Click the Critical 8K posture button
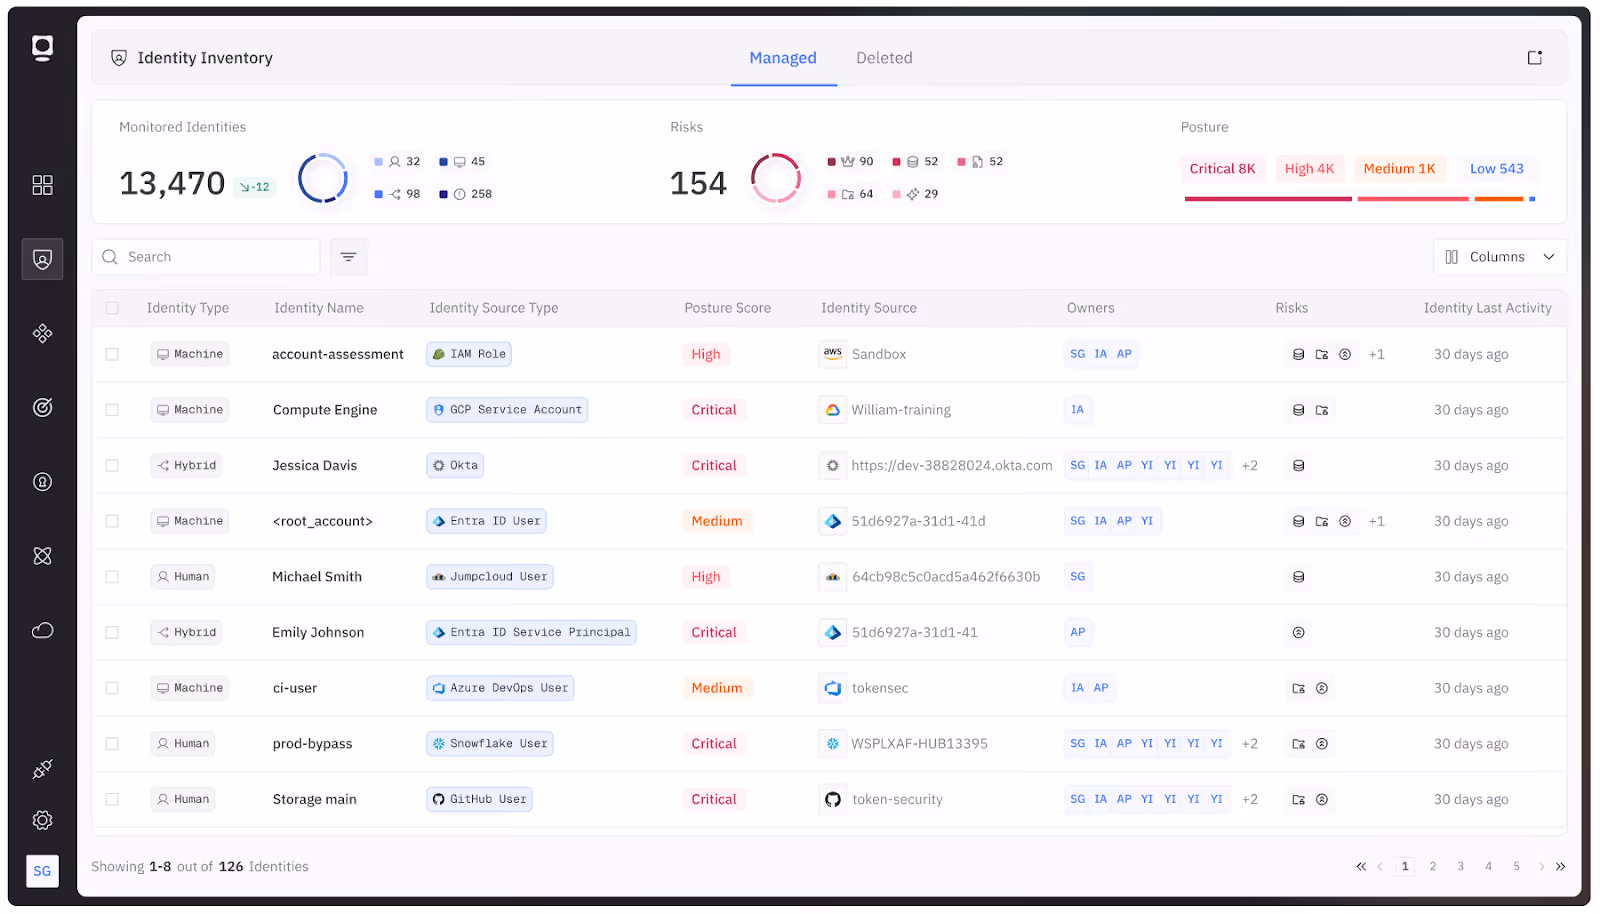Screen dimensions: 1600x914 coord(1222,168)
